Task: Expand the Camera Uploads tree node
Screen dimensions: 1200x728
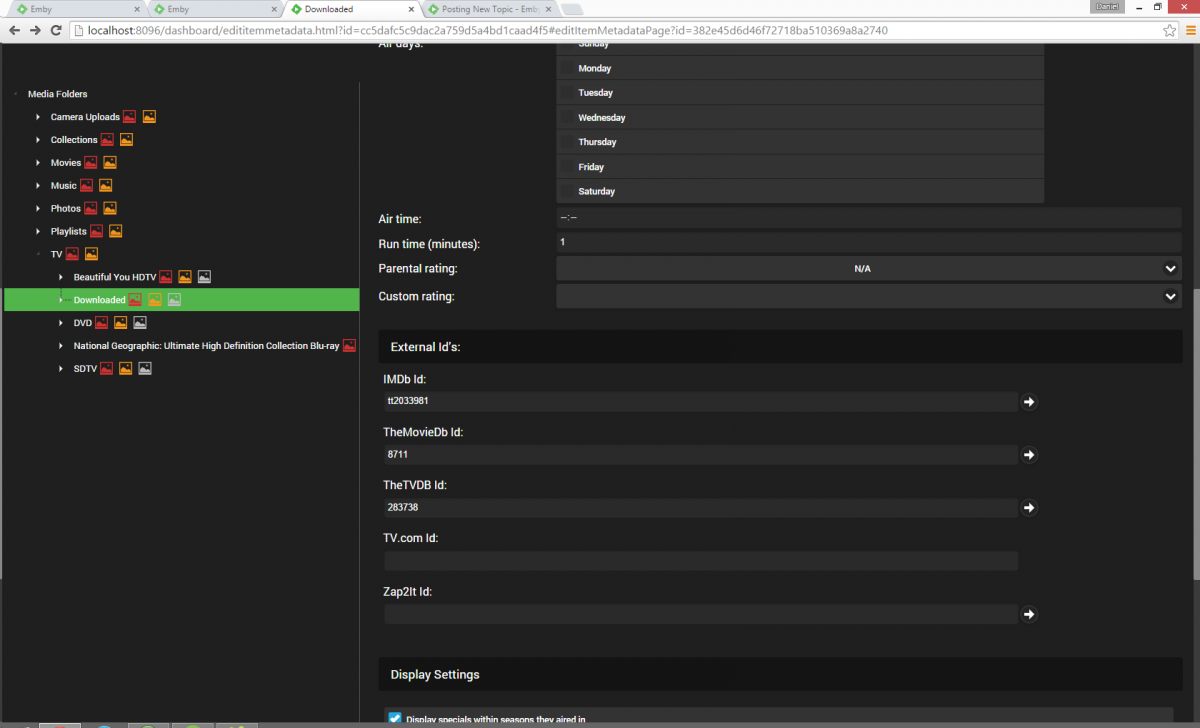Action: 38,117
